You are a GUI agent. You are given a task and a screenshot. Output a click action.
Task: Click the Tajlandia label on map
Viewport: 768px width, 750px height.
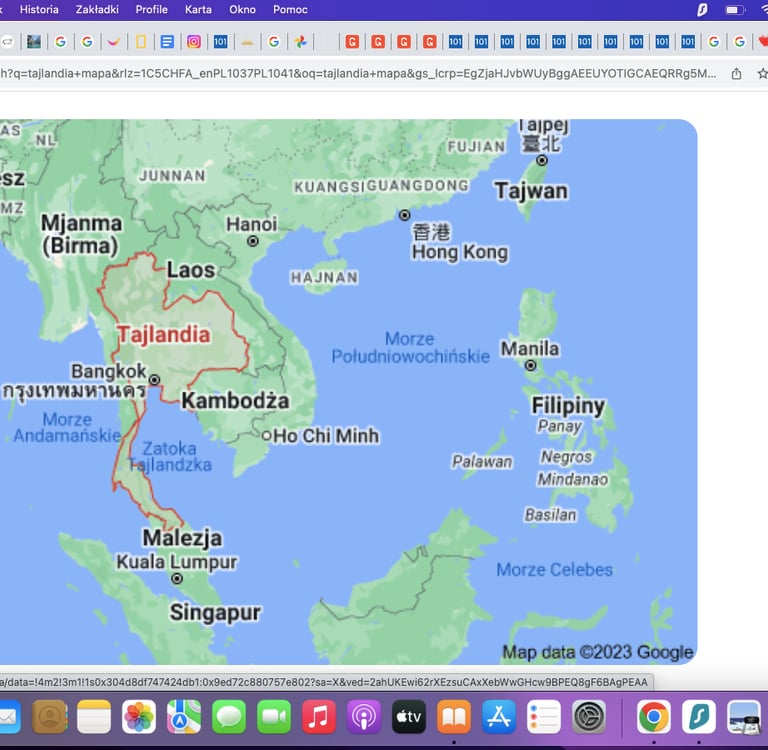point(164,335)
